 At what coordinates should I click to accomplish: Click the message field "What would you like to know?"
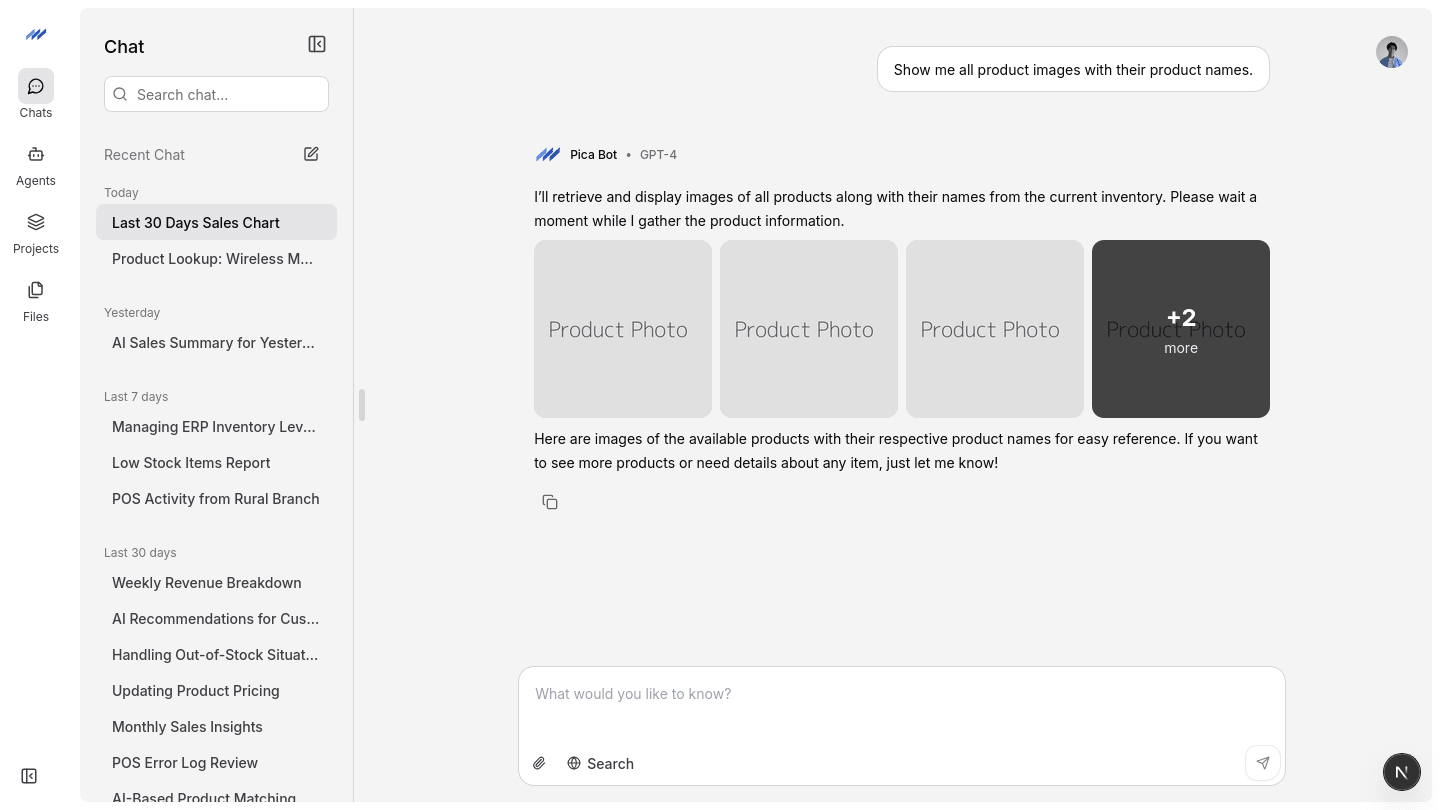tap(902, 694)
